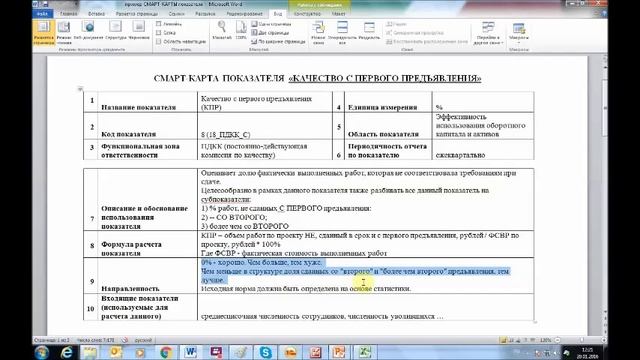Open Outlook from the taskbar

coord(116,352)
